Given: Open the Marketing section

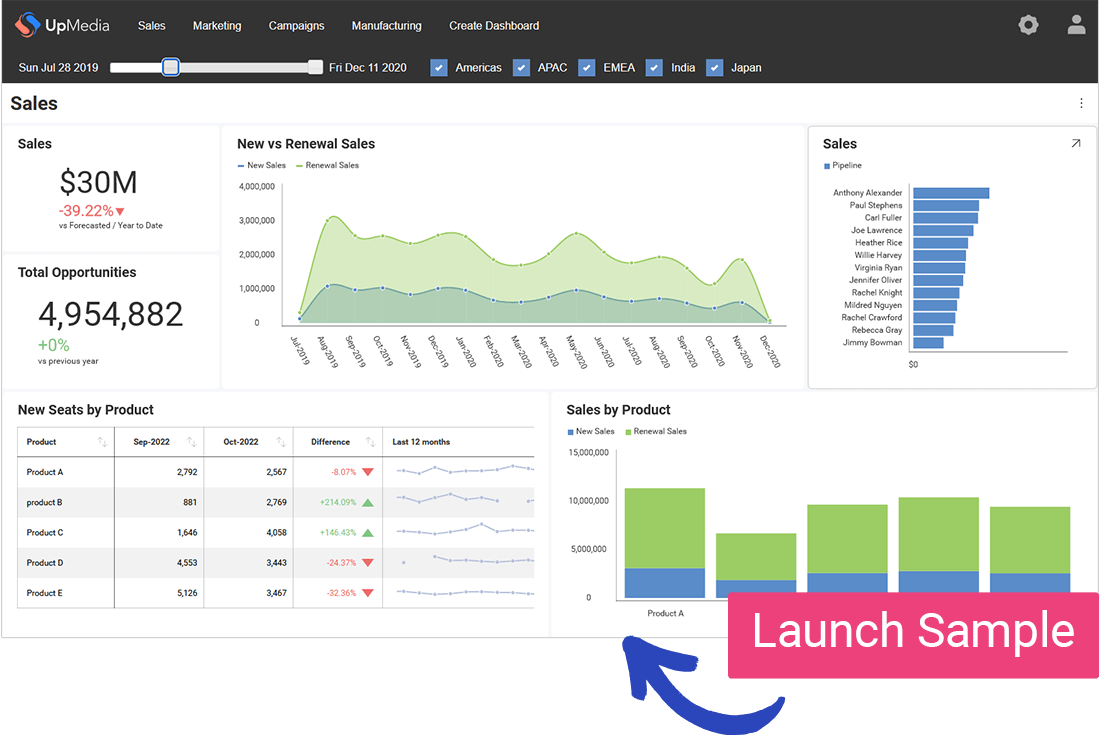Looking at the screenshot, I should click(x=217, y=25).
